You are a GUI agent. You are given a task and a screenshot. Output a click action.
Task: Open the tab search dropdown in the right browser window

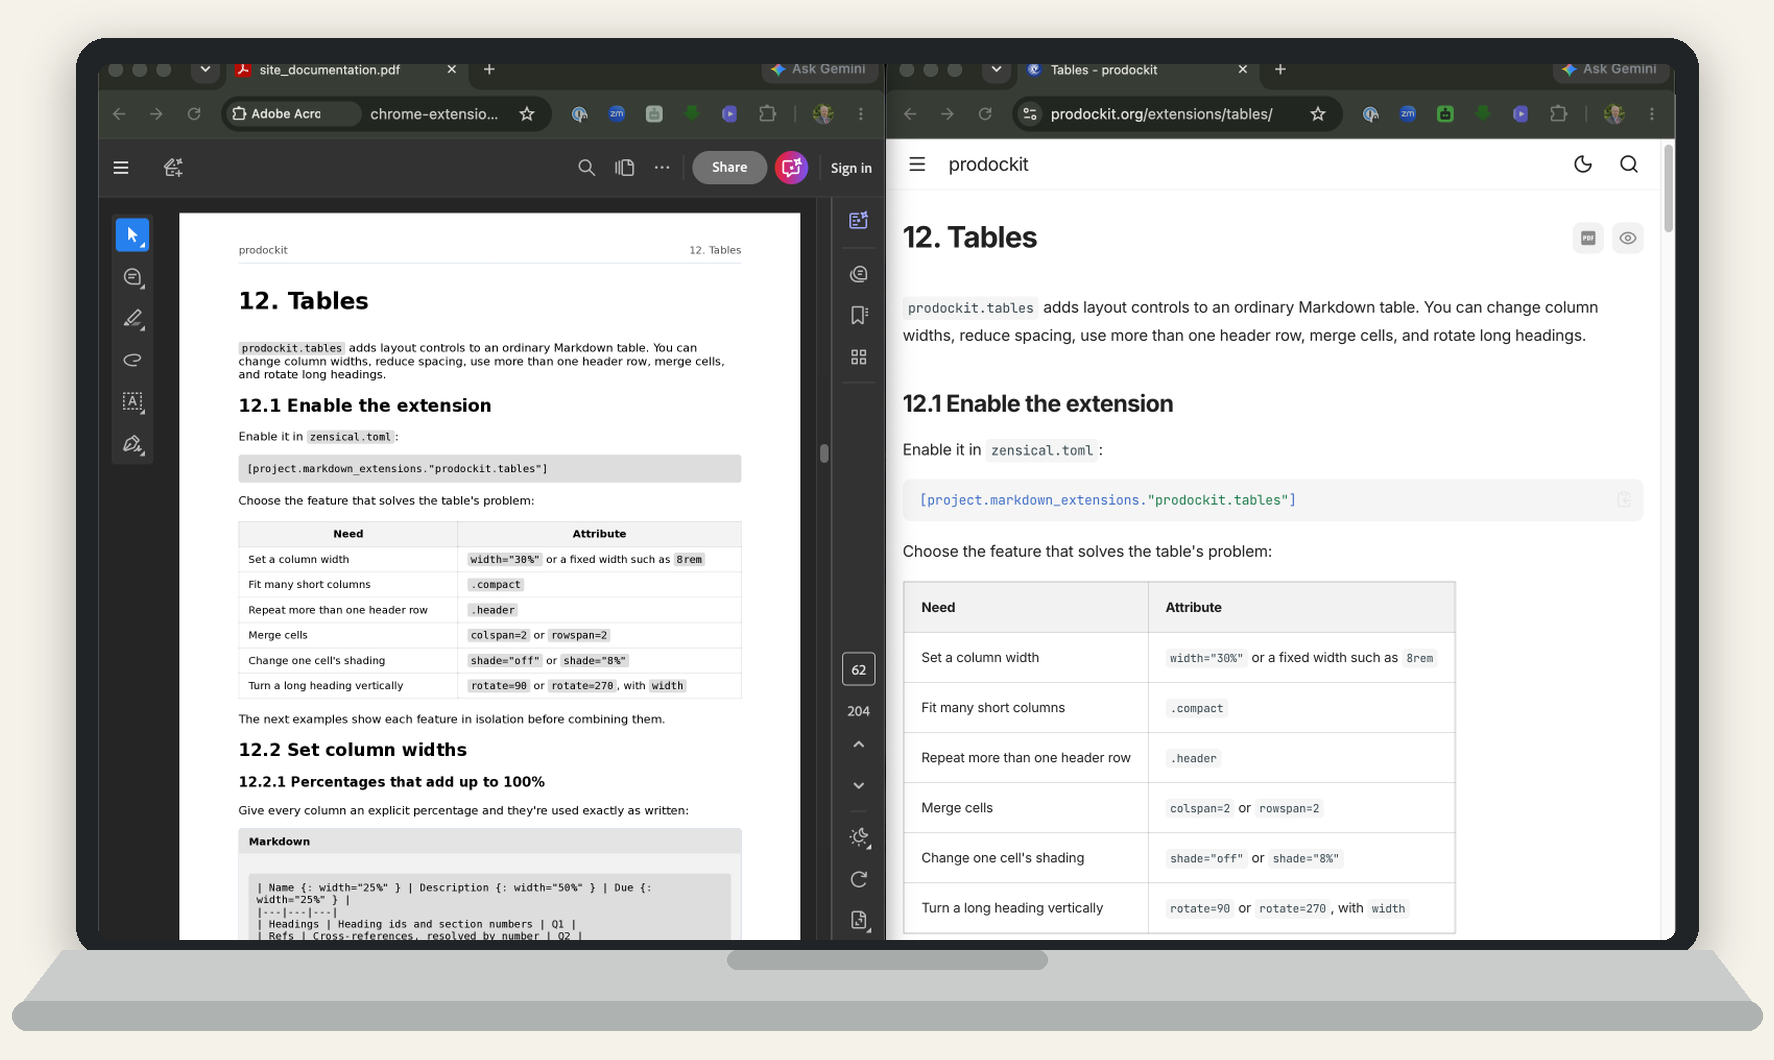point(996,70)
